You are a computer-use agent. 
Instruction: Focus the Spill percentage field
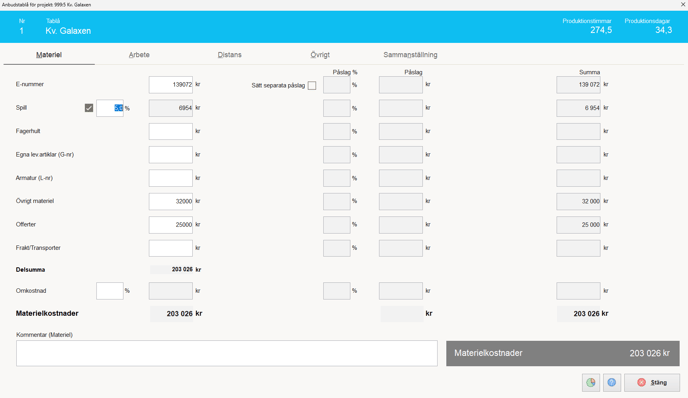(x=110, y=108)
